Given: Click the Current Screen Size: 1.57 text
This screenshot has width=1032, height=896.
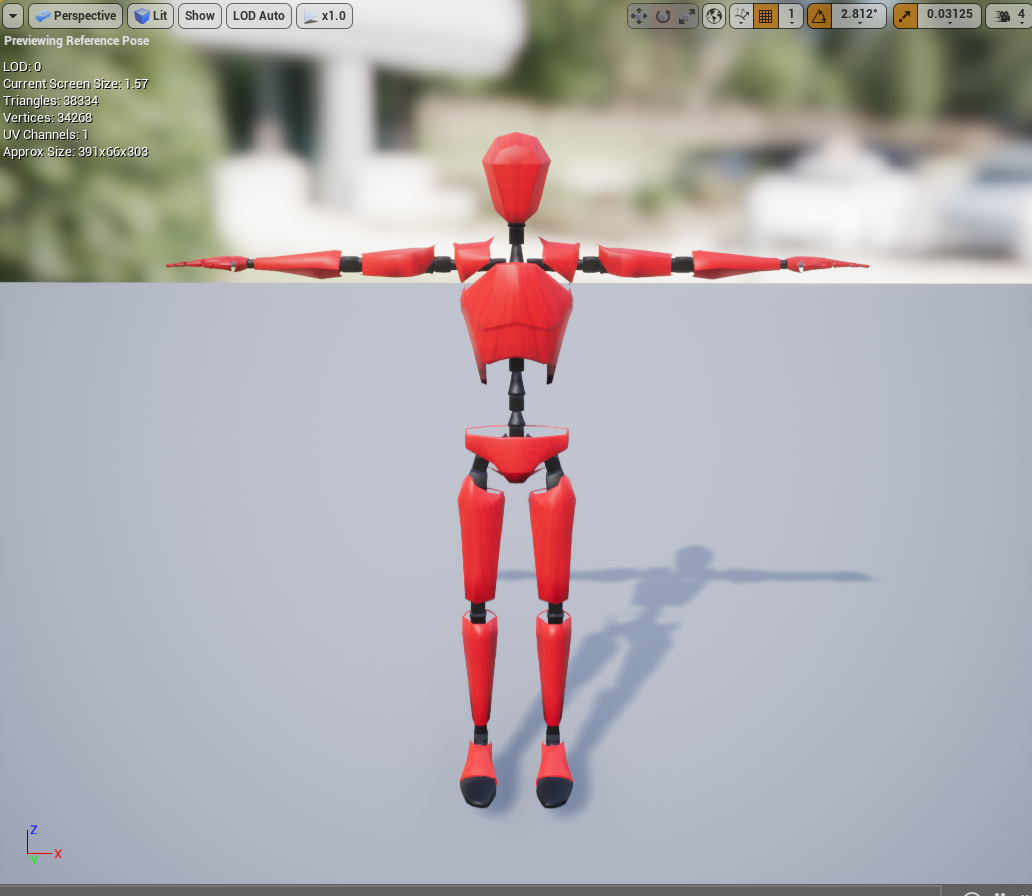Looking at the screenshot, I should coord(76,84).
